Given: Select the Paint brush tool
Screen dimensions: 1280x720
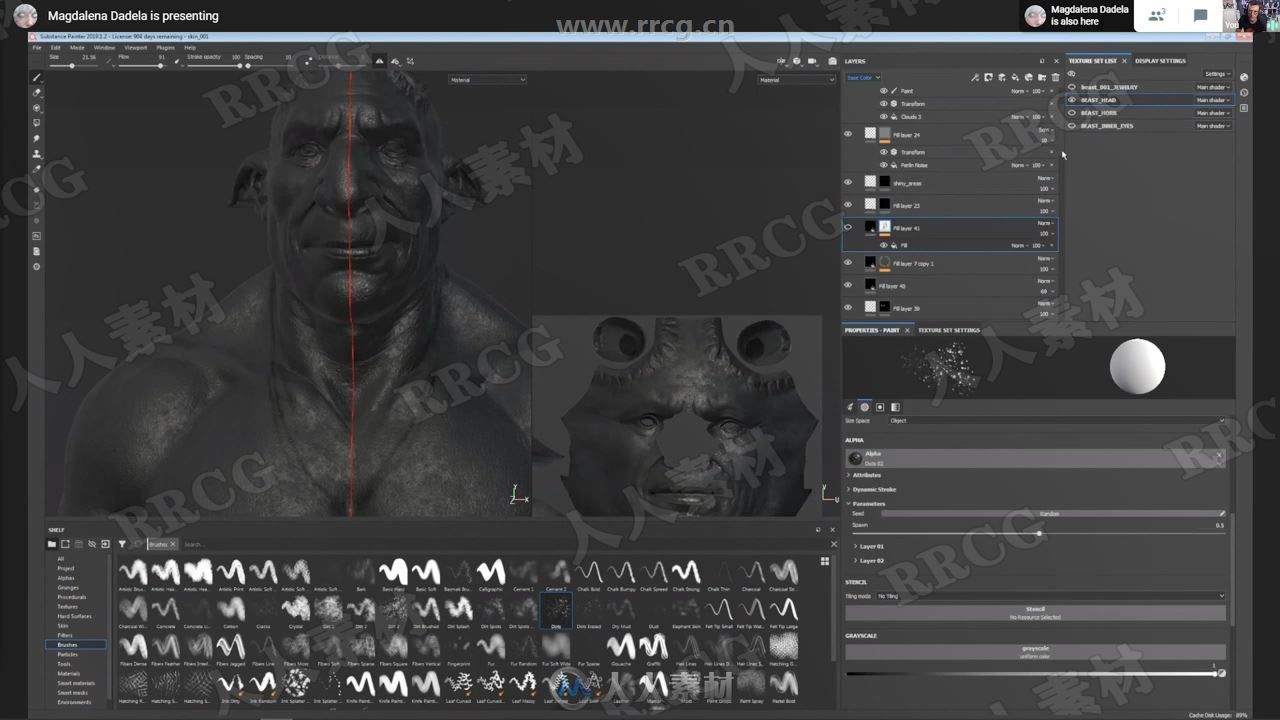Looking at the screenshot, I should coord(37,77).
